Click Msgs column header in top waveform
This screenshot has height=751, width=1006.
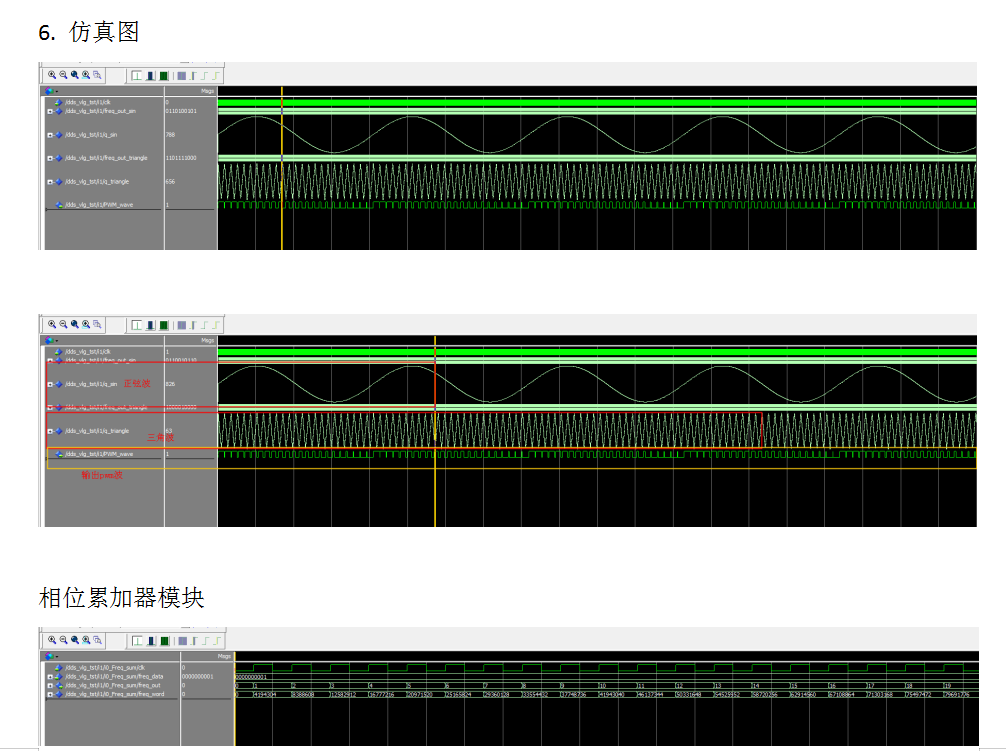click(x=207, y=90)
